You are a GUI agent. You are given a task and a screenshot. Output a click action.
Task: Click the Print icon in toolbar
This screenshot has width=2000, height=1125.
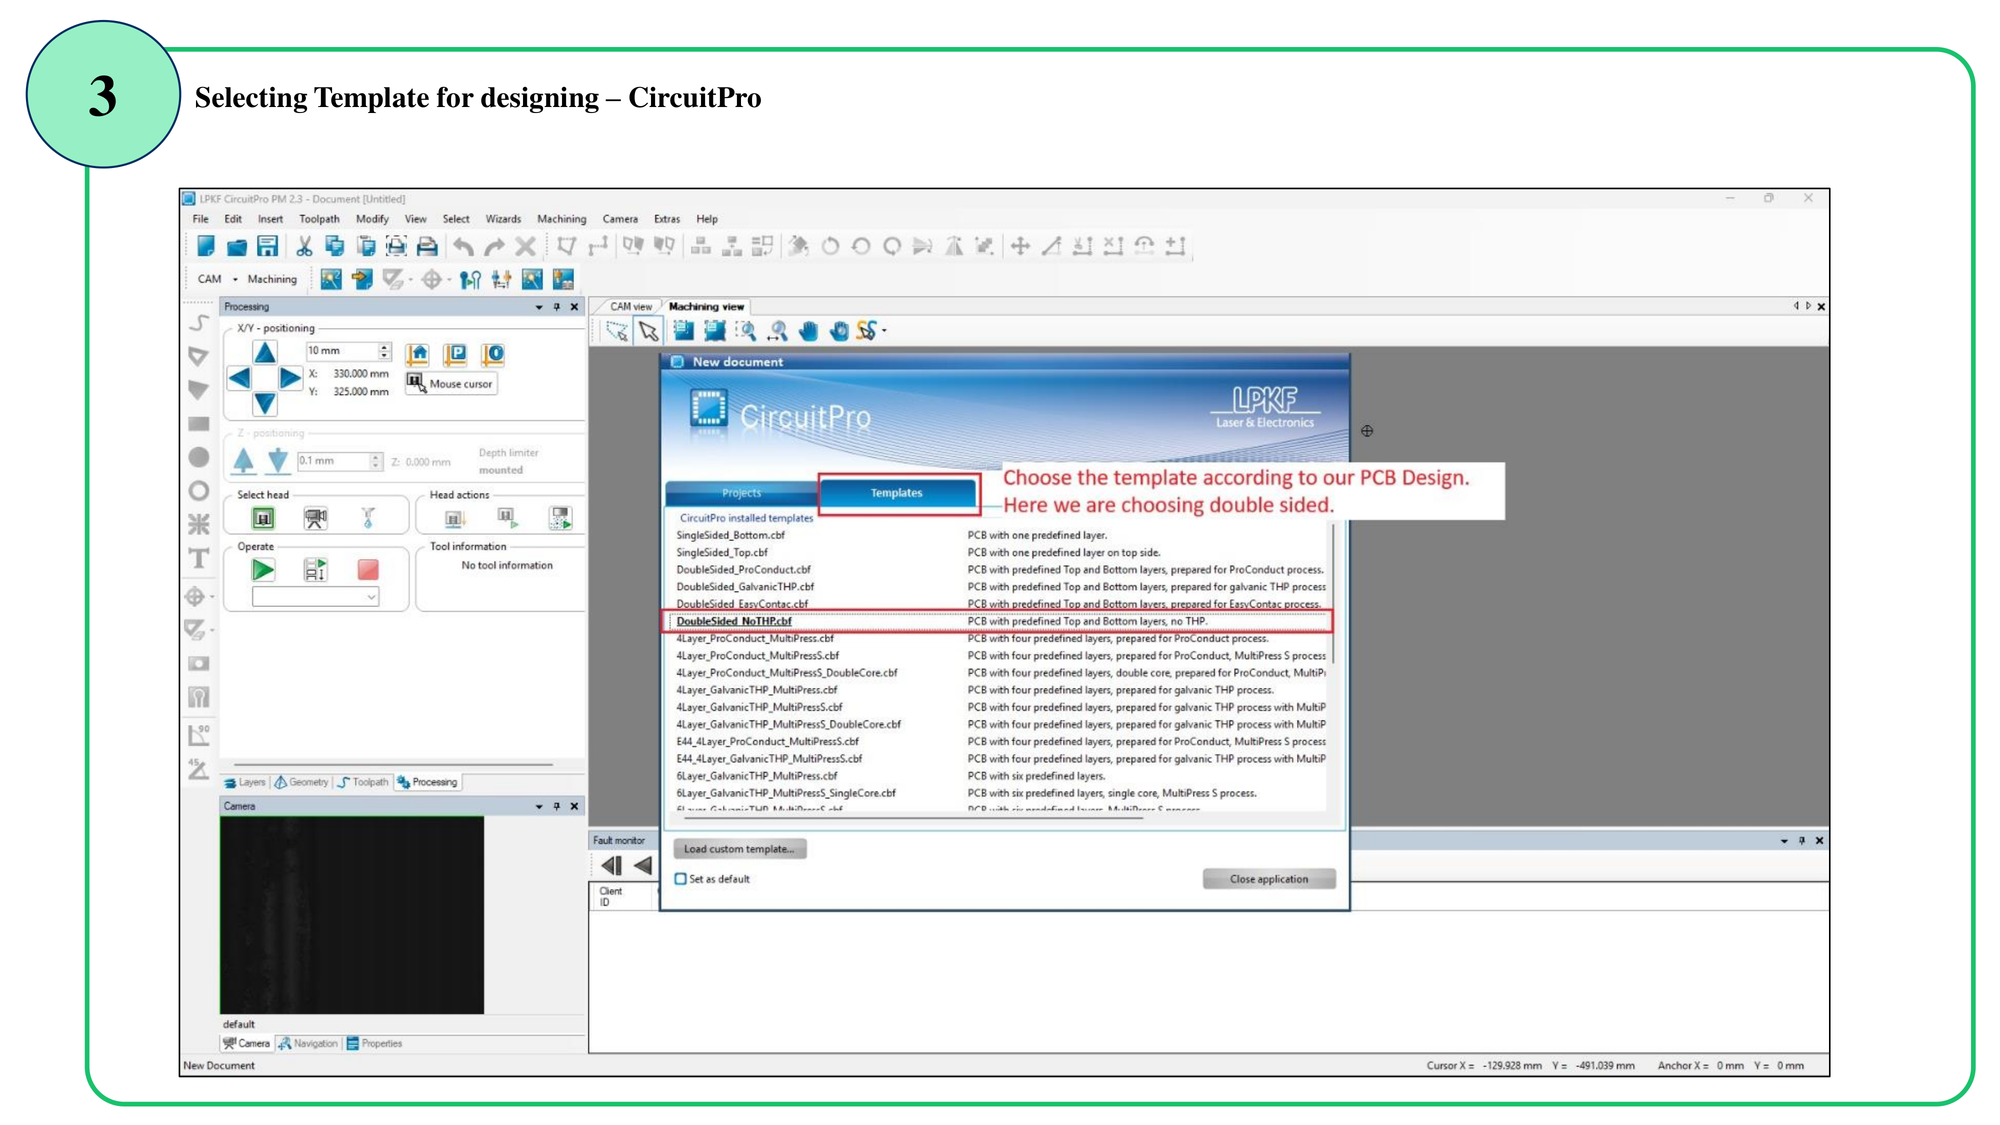click(x=427, y=246)
